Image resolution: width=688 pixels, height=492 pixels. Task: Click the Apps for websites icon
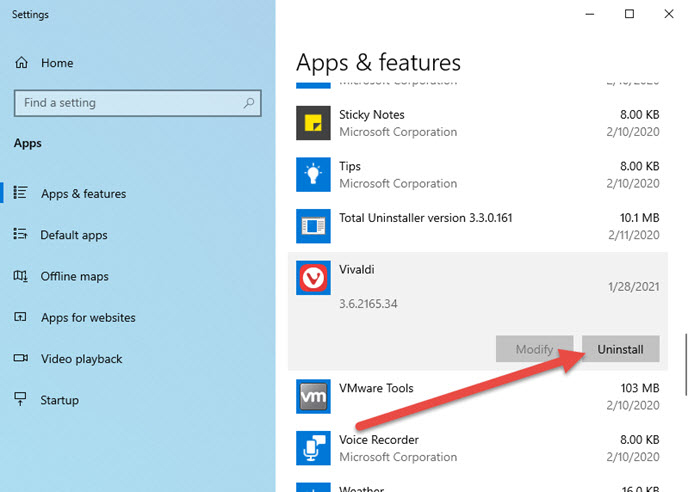click(20, 317)
